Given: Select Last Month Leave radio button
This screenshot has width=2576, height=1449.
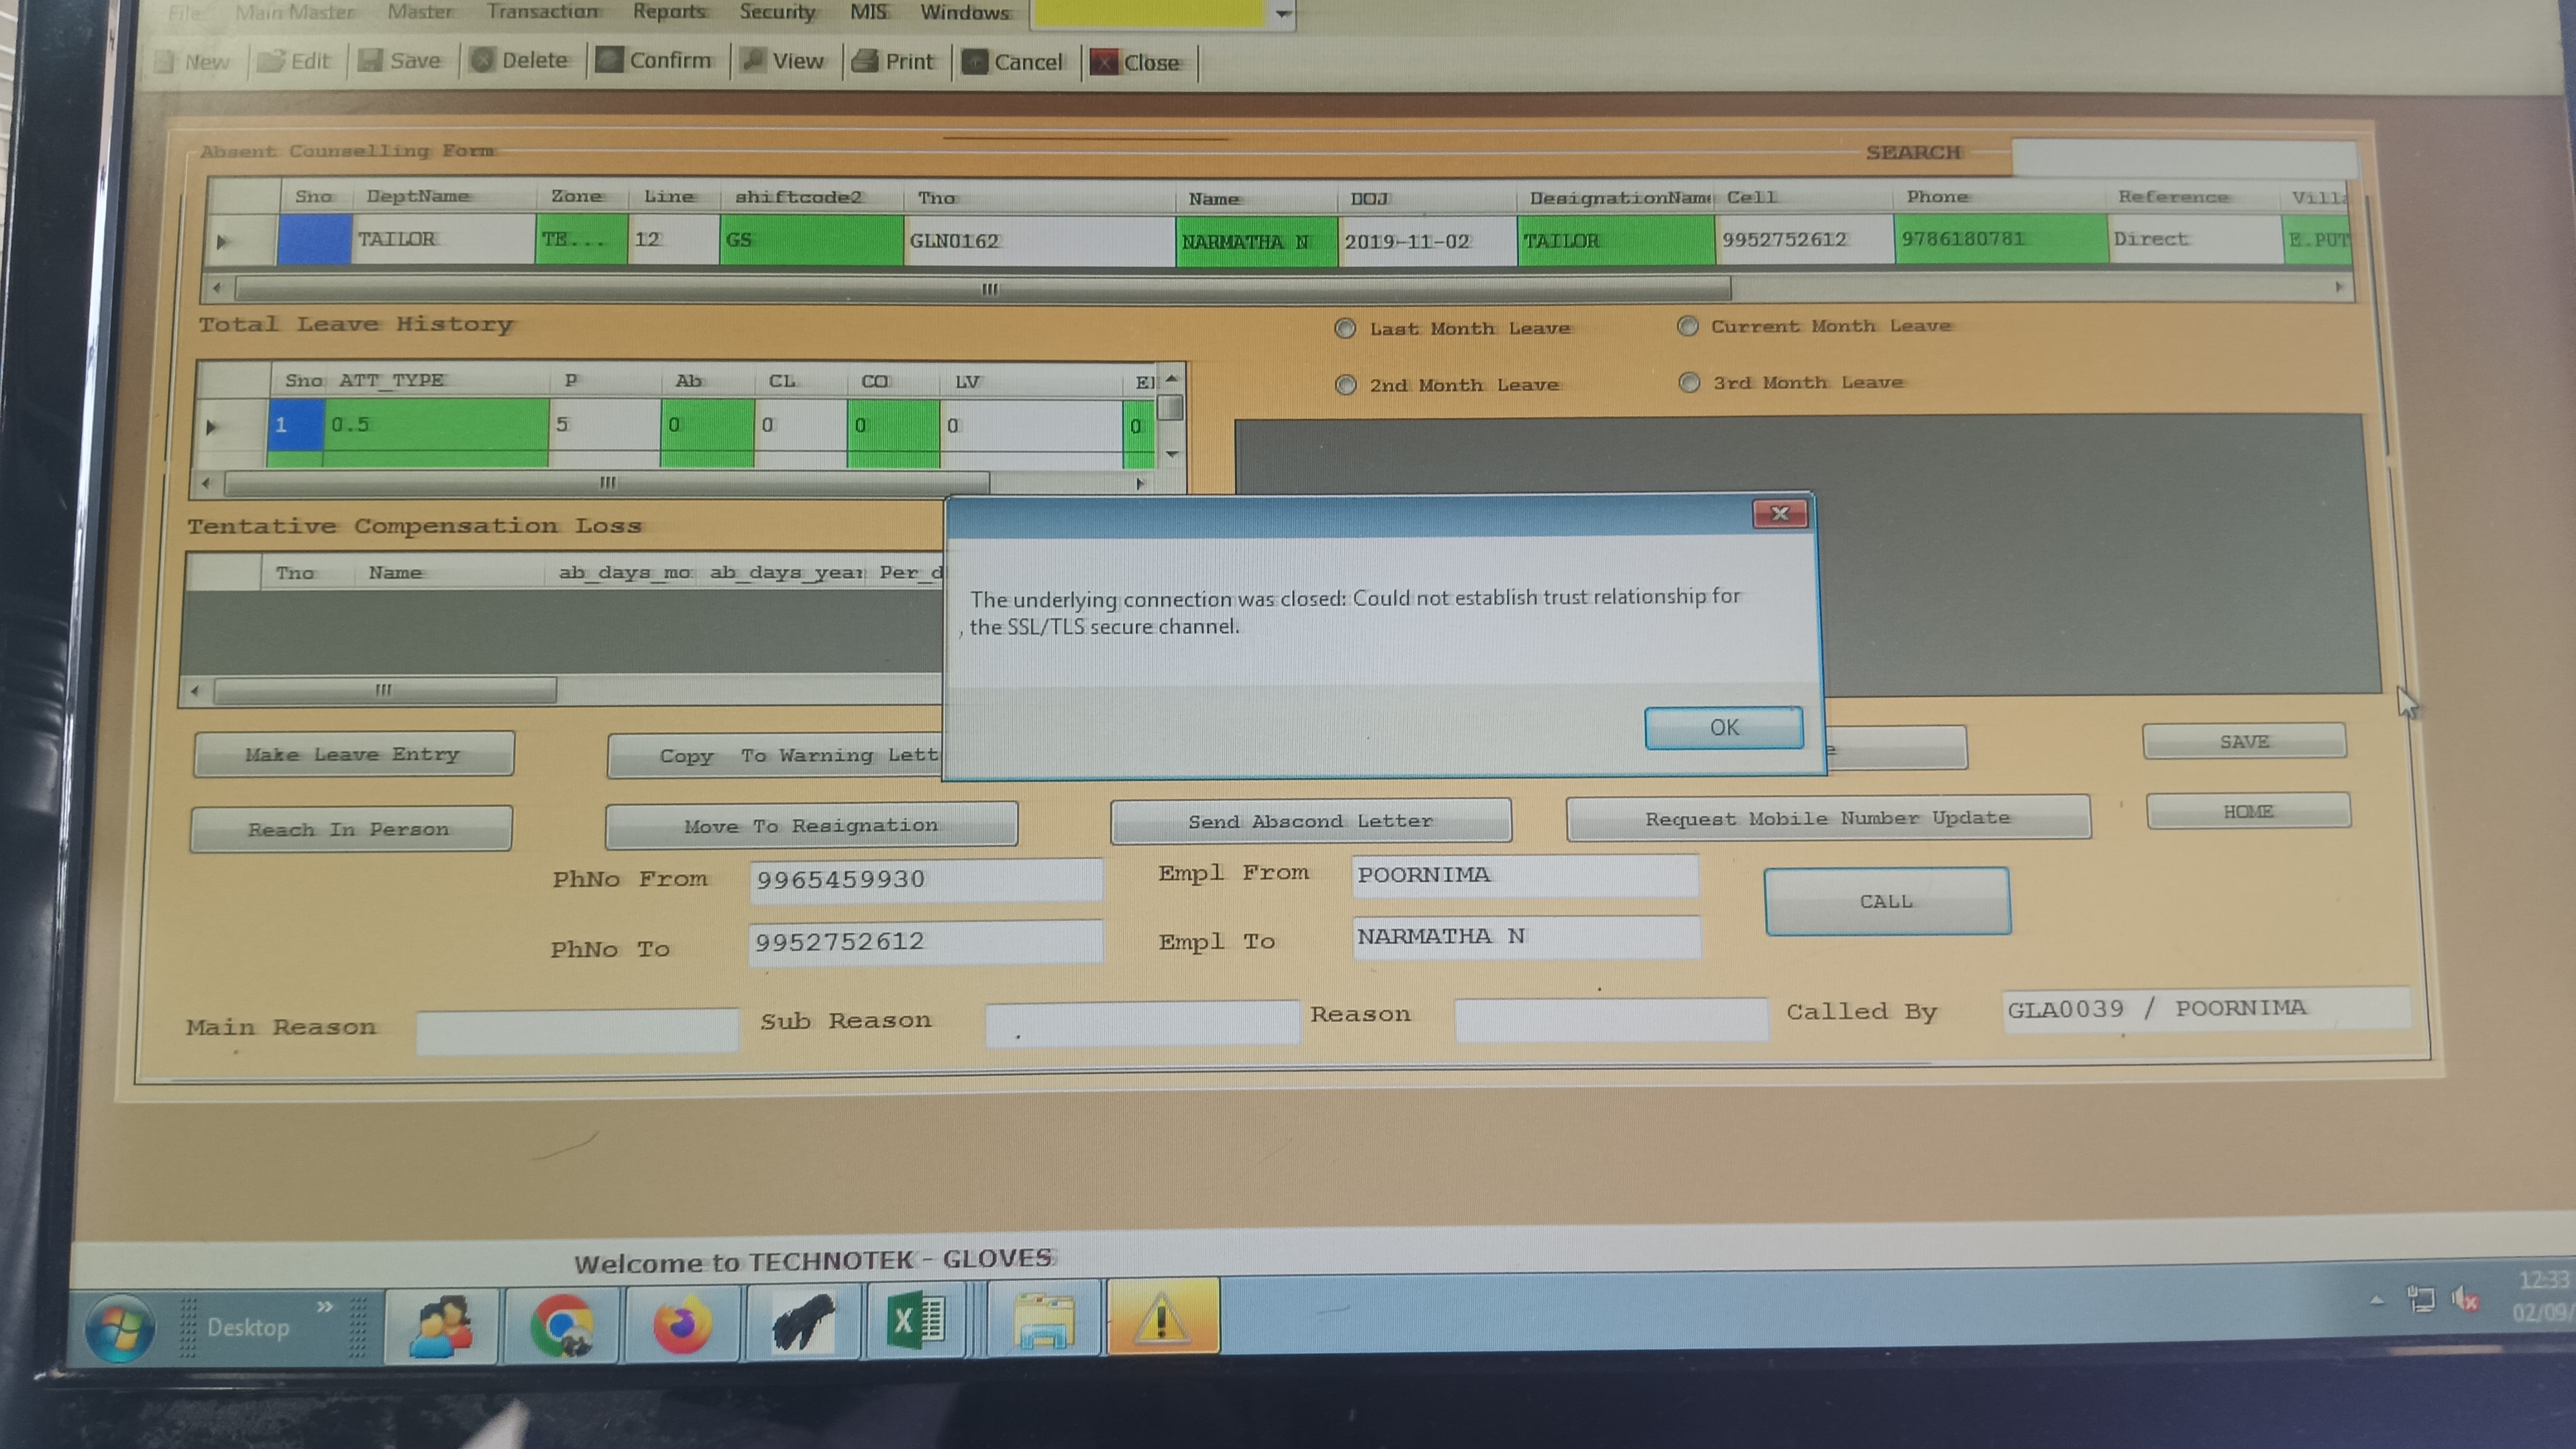Looking at the screenshot, I should coord(1345,328).
